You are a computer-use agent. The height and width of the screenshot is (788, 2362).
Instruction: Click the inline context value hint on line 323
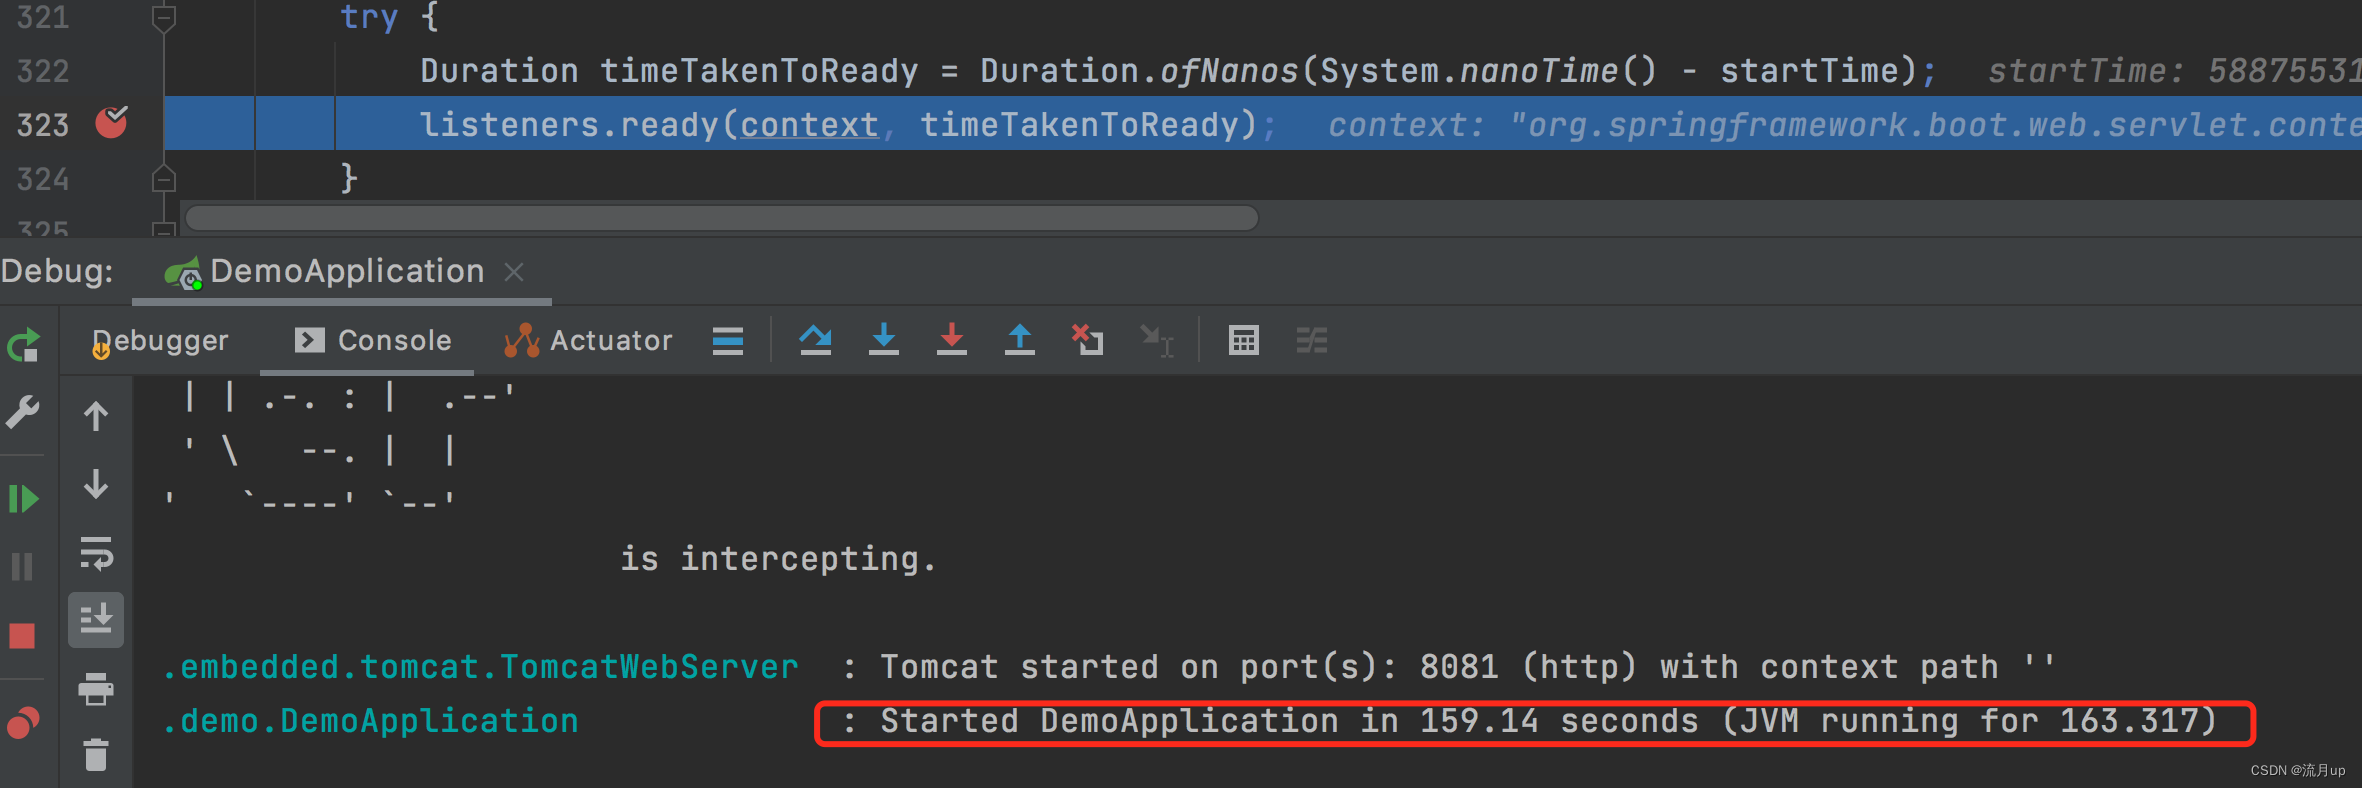1844,125
